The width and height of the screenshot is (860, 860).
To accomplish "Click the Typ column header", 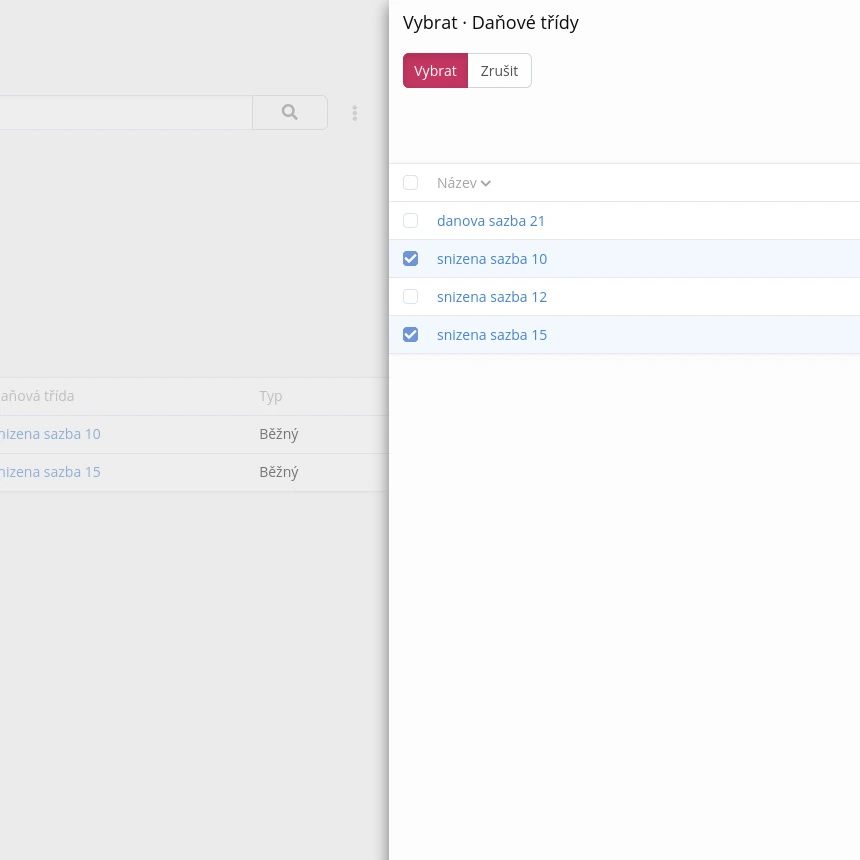I will (x=271, y=397).
